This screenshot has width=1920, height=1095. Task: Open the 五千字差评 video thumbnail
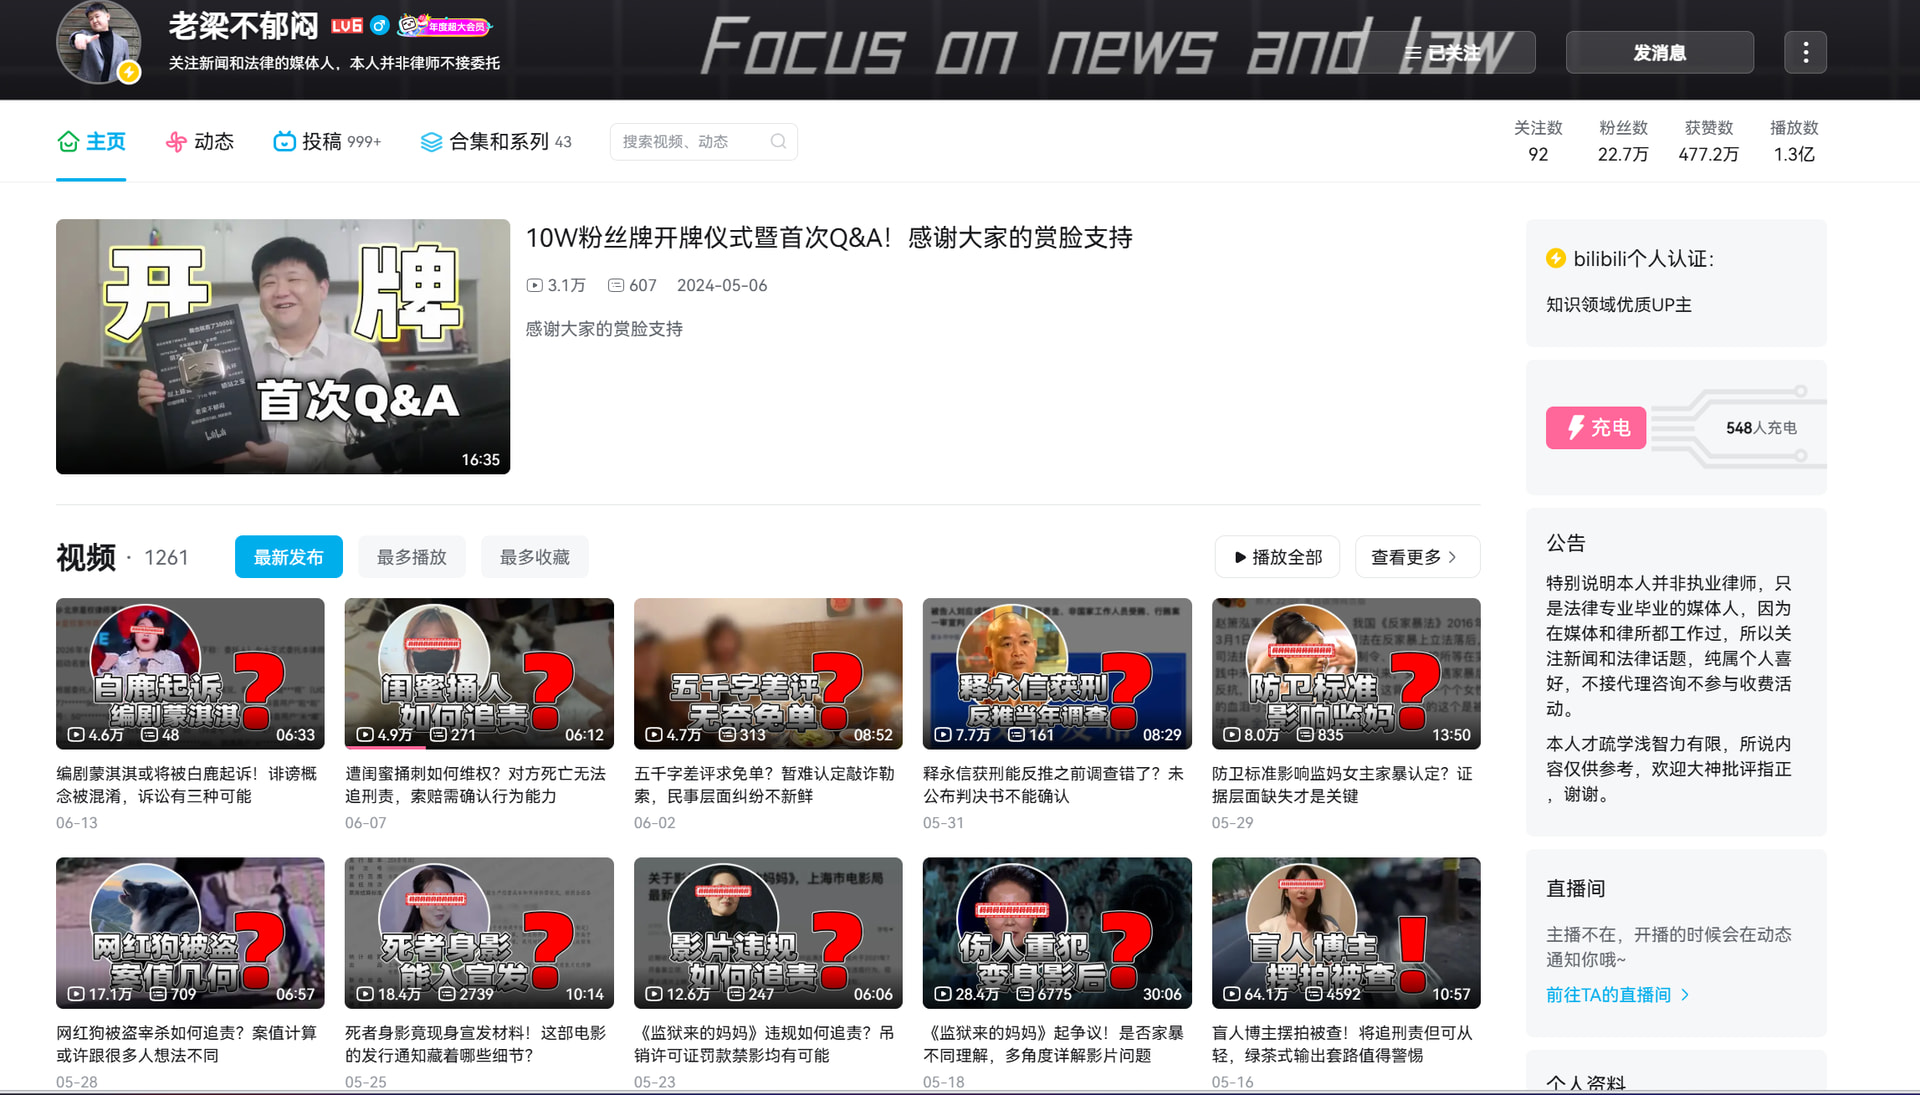(768, 674)
